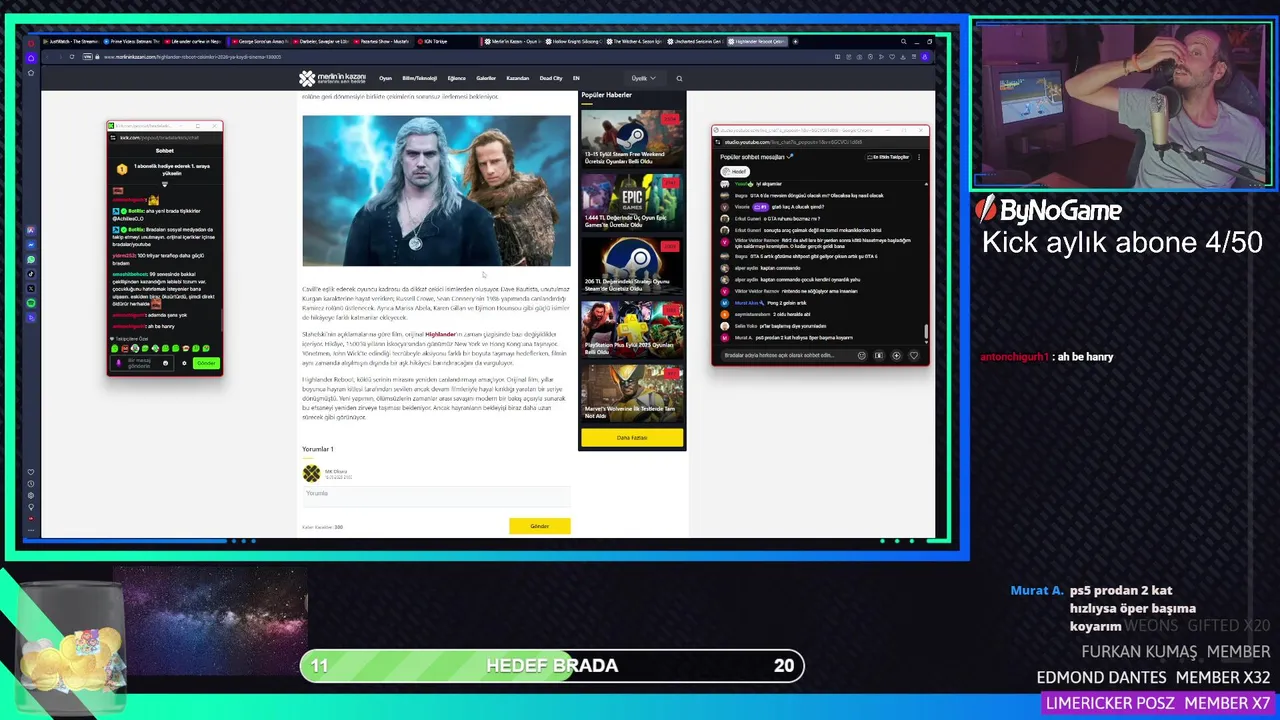This screenshot has width=1280, height=720.
Task: Click browser sidebar WhatsApp icon
Action: tap(31, 259)
